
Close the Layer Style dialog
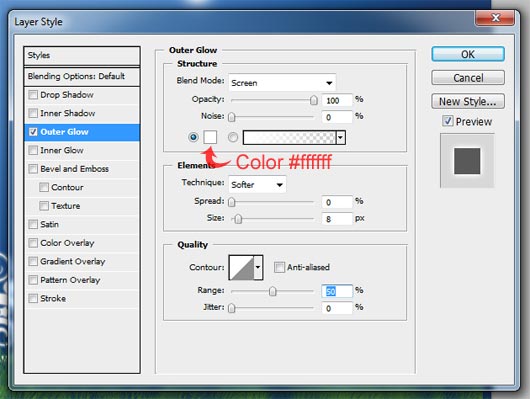point(495,18)
